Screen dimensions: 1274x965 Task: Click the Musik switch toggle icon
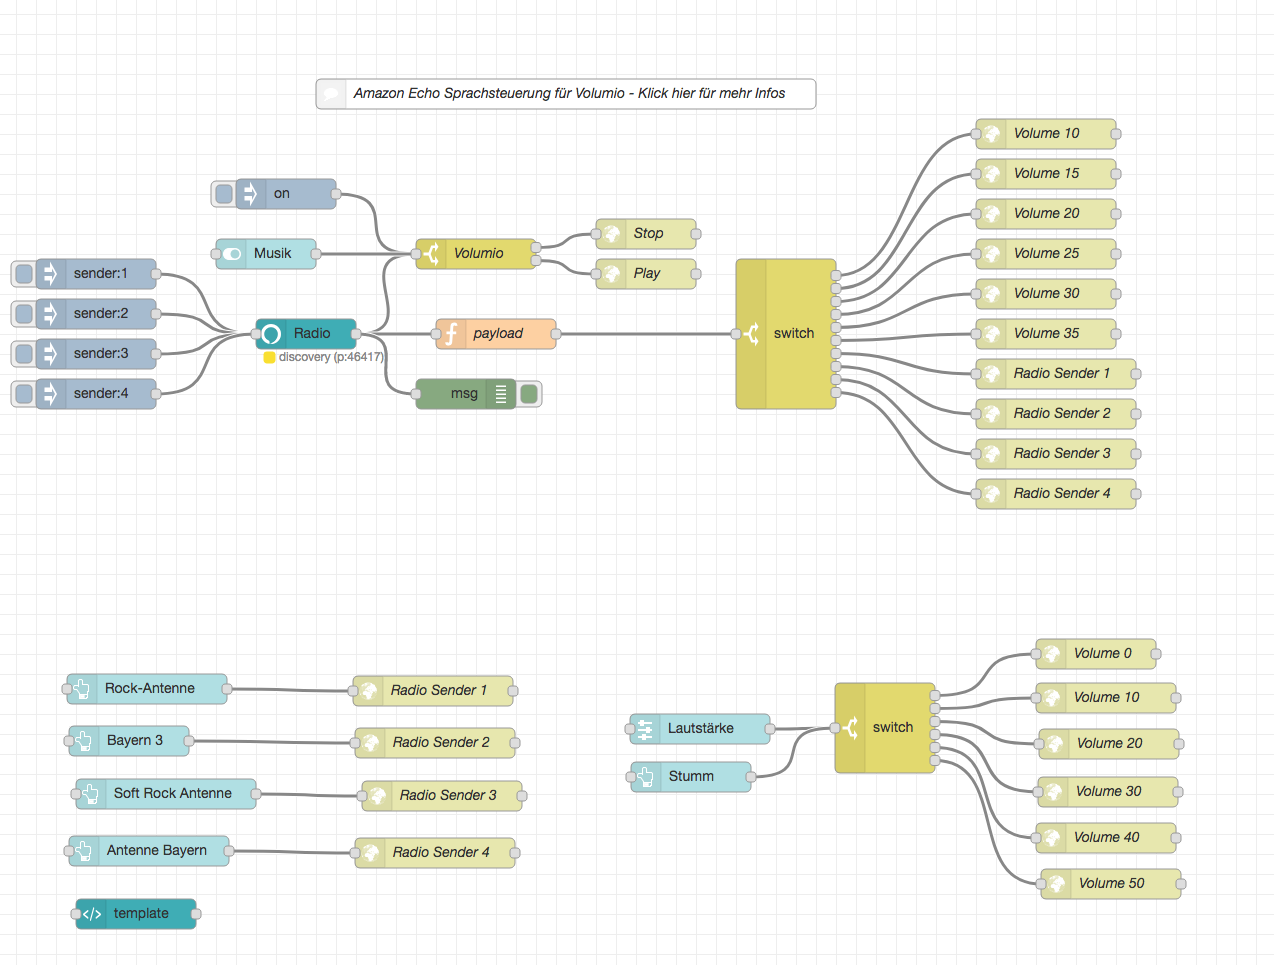[x=232, y=254]
